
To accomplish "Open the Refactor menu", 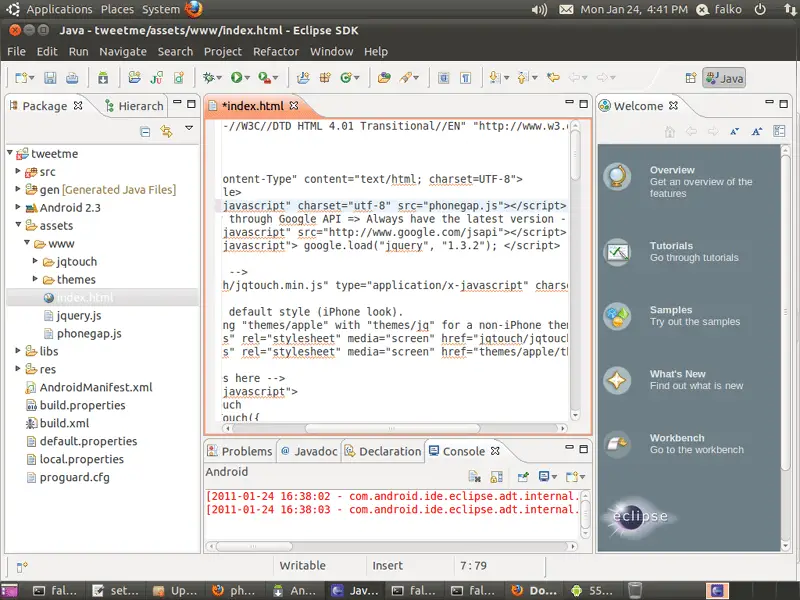I will point(276,52).
